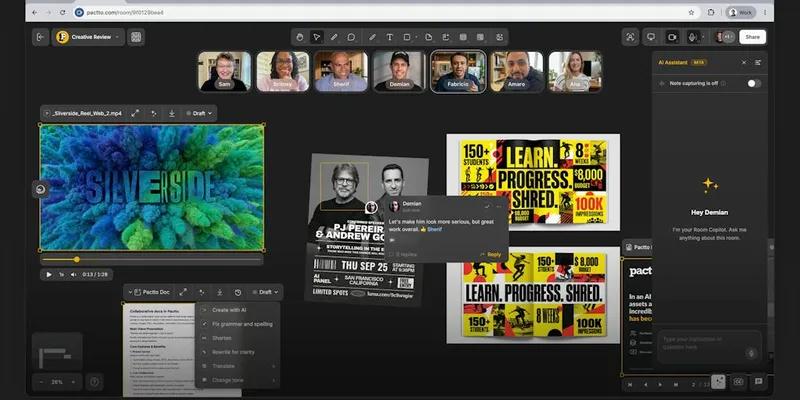Viewport: 800px width, 400px height.
Task: Expand Pactto Doc to fullscreen
Action: pyautogui.click(x=183, y=292)
